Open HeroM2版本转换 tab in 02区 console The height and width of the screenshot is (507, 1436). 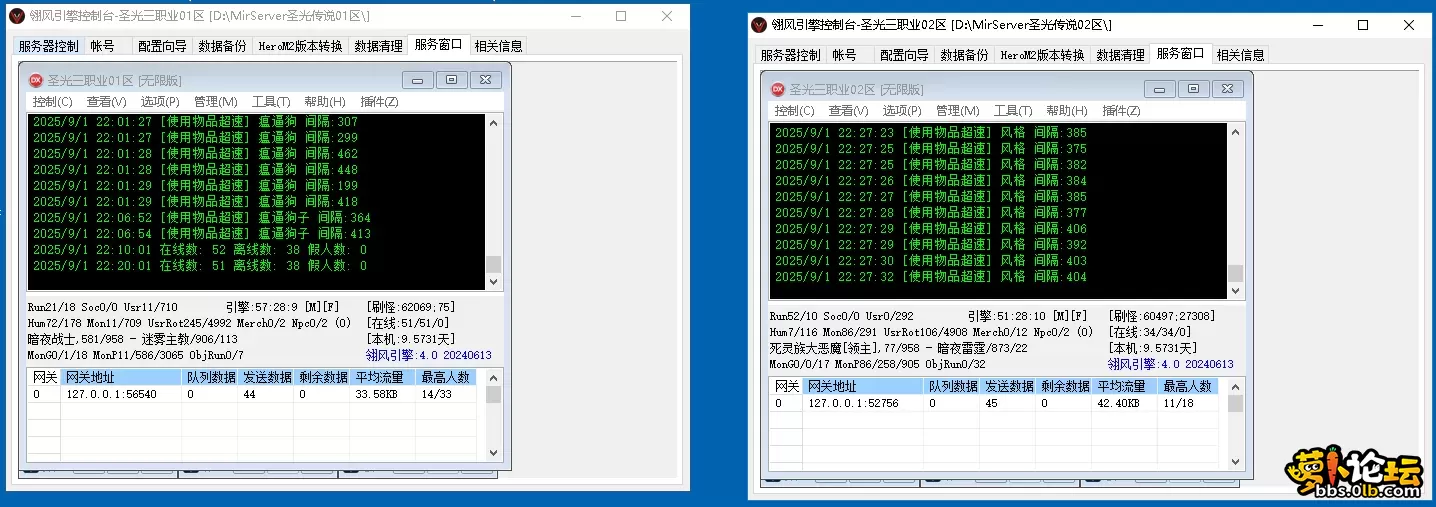(1042, 55)
